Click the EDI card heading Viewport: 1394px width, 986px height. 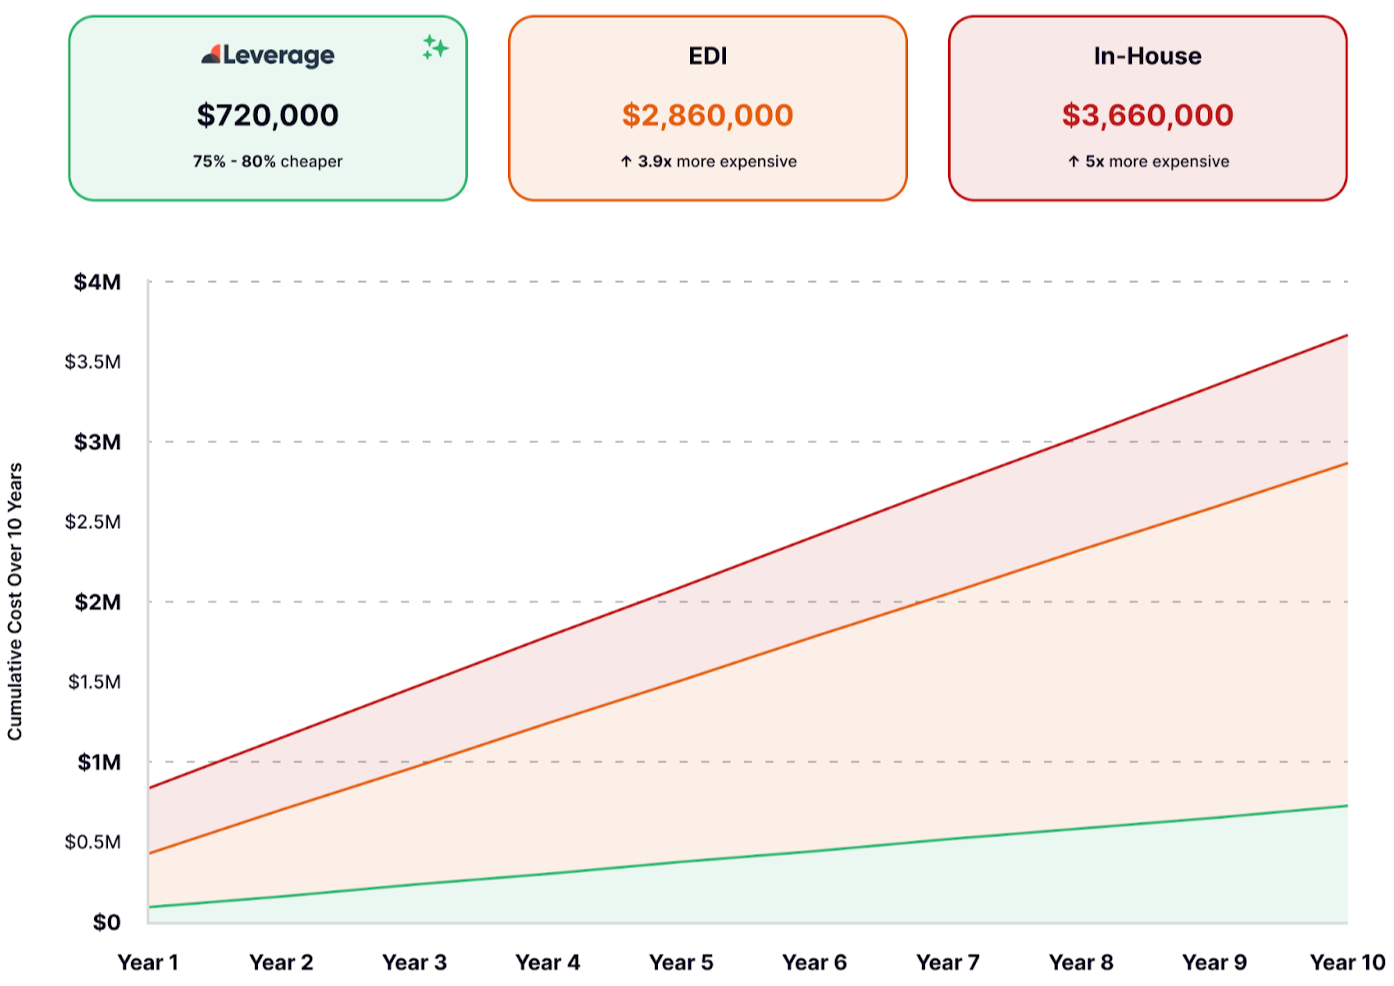pyautogui.click(x=707, y=56)
